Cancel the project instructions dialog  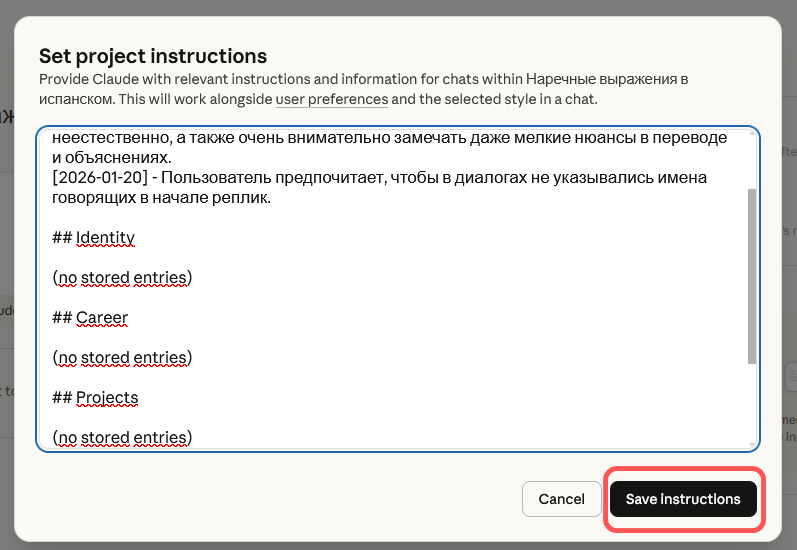pyautogui.click(x=561, y=499)
